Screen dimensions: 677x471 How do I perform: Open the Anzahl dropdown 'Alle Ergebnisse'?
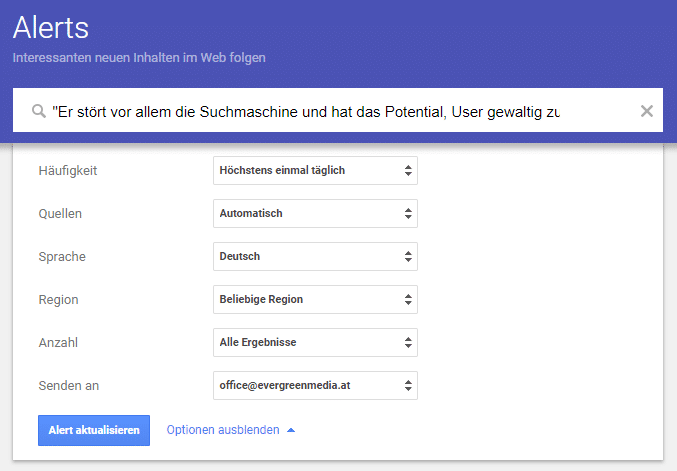click(315, 342)
